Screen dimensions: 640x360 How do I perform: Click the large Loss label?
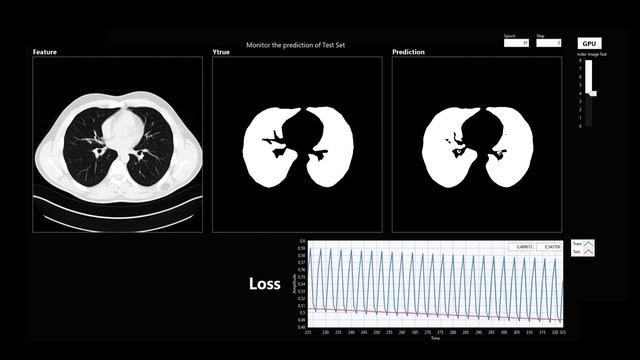[x=264, y=284]
